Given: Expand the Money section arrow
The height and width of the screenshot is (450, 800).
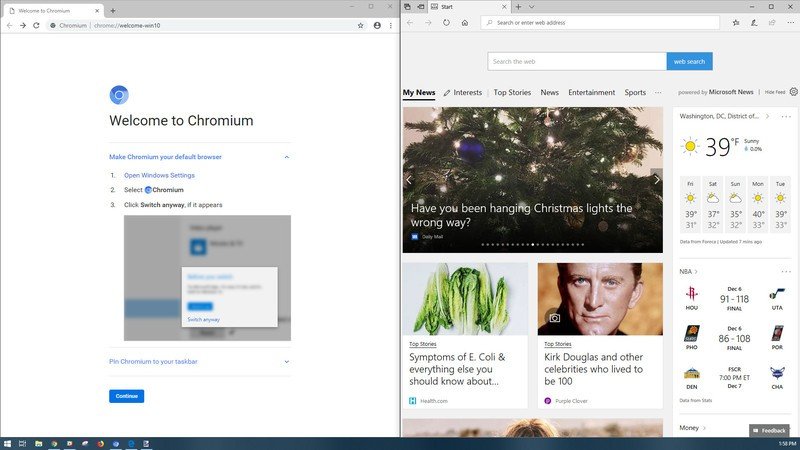Looking at the screenshot, I should tap(705, 428).
